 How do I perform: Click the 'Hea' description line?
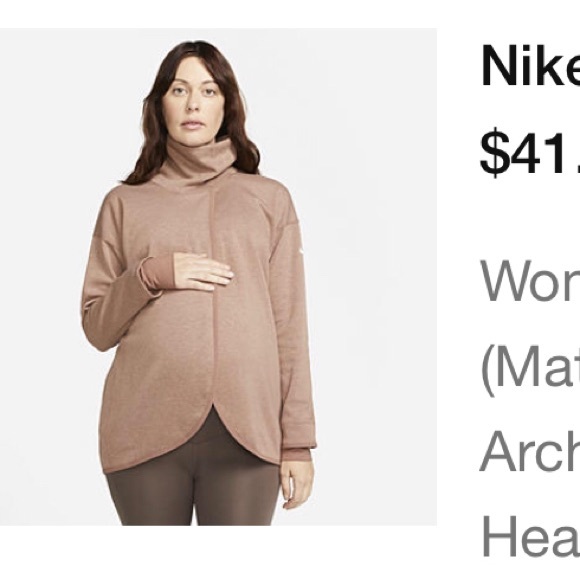click(530, 536)
